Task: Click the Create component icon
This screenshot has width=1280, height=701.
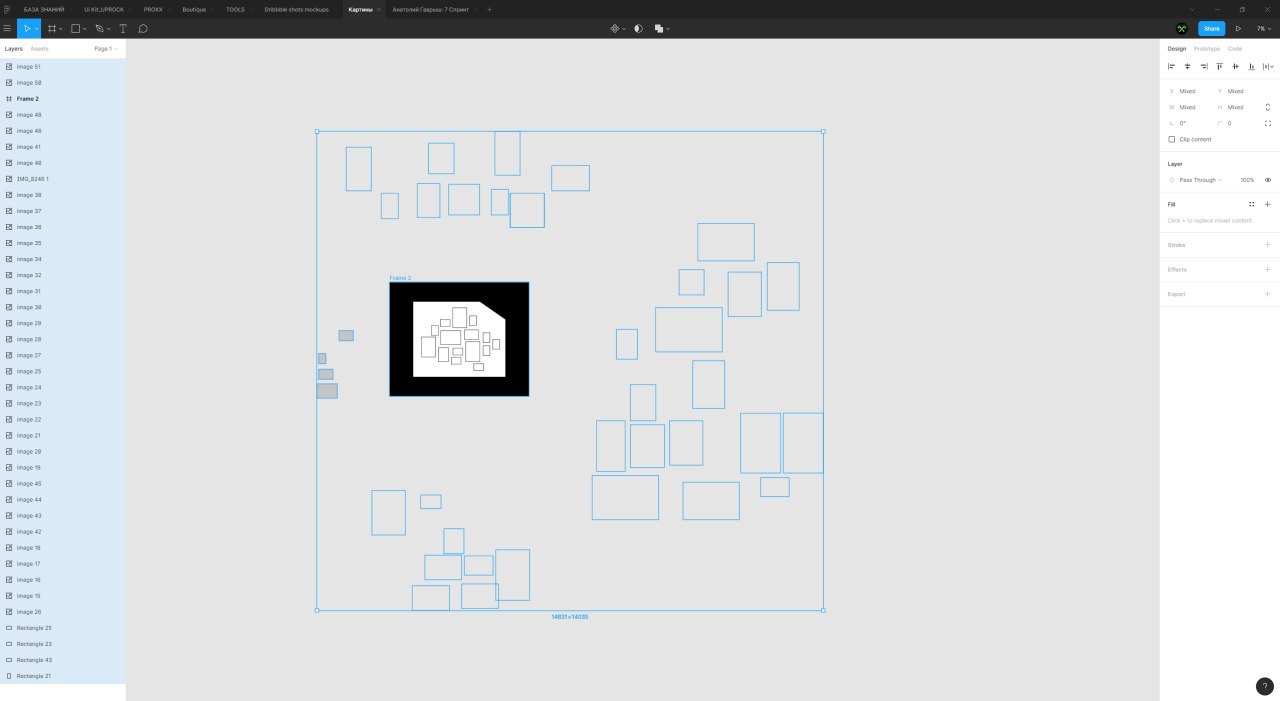Action: point(616,28)
